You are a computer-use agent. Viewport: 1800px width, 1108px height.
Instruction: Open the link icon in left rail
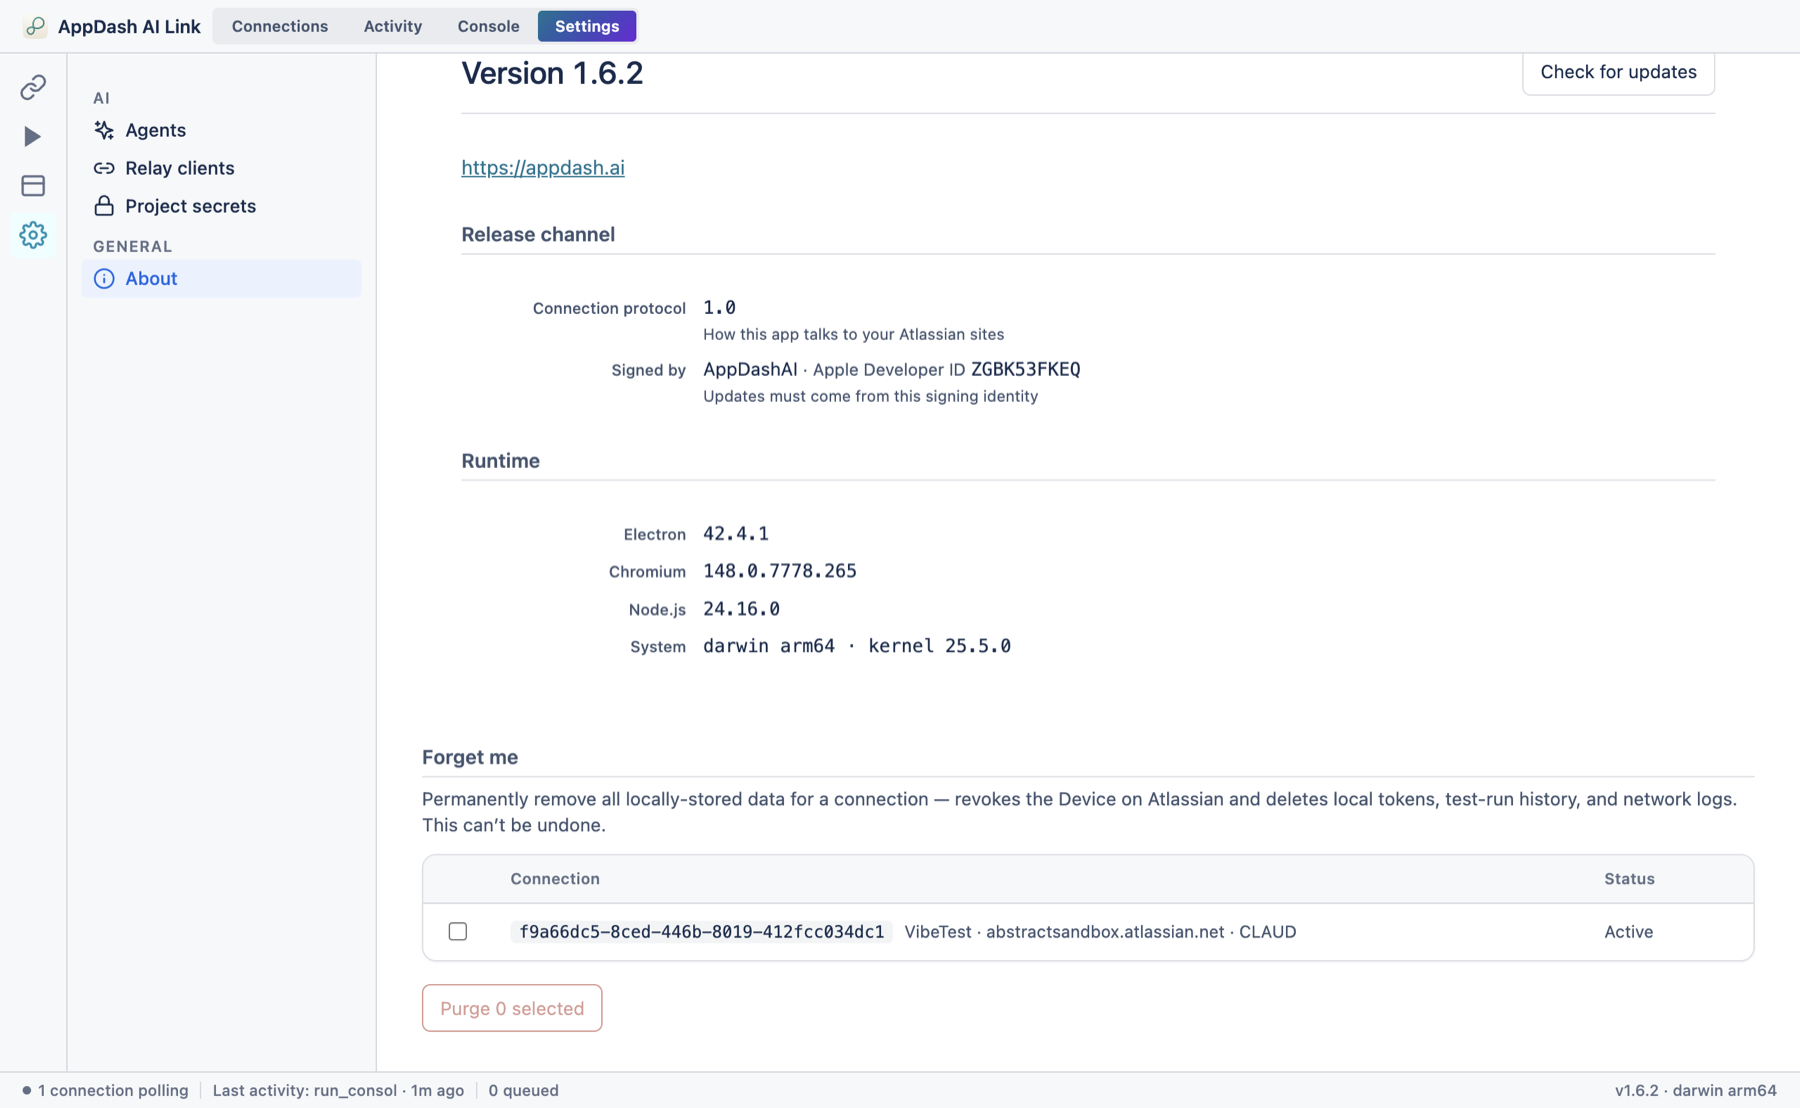pos(33,87)
